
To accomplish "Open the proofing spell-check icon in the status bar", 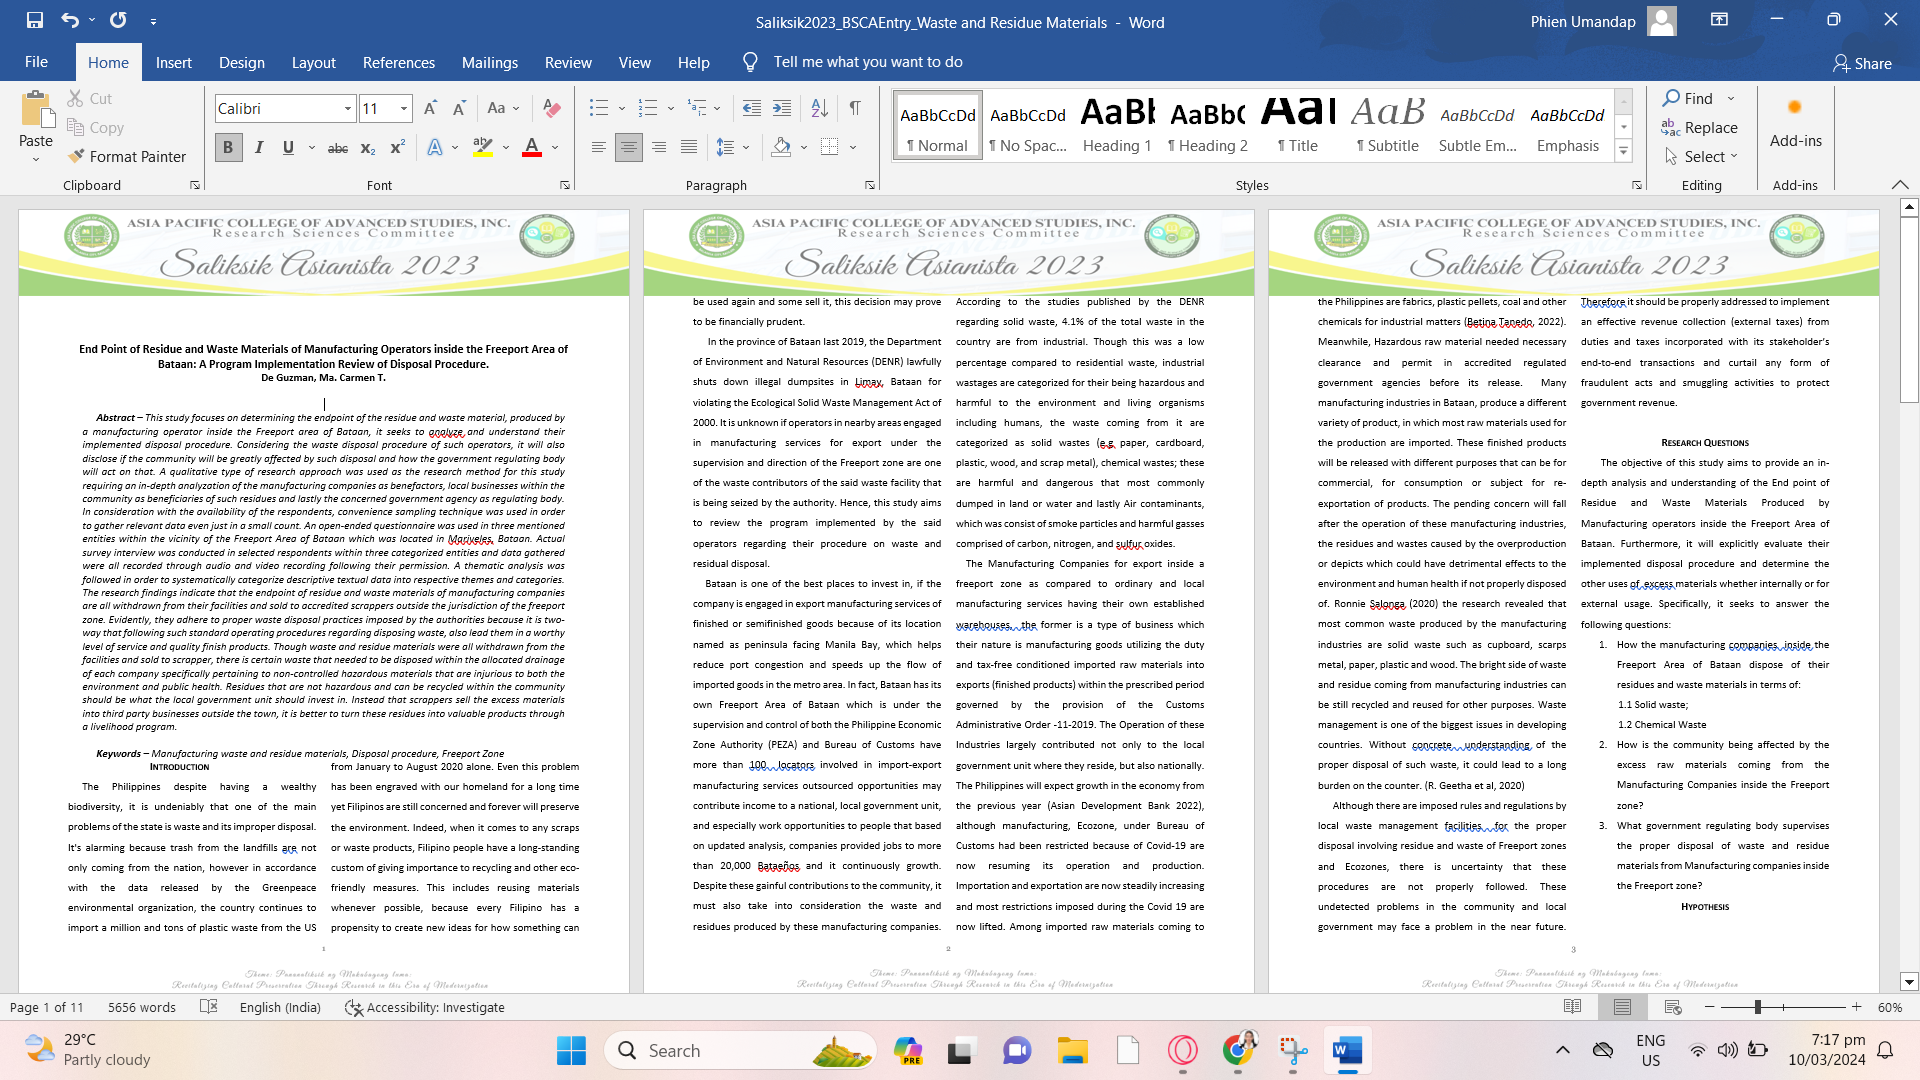I will click(209, 1007).
